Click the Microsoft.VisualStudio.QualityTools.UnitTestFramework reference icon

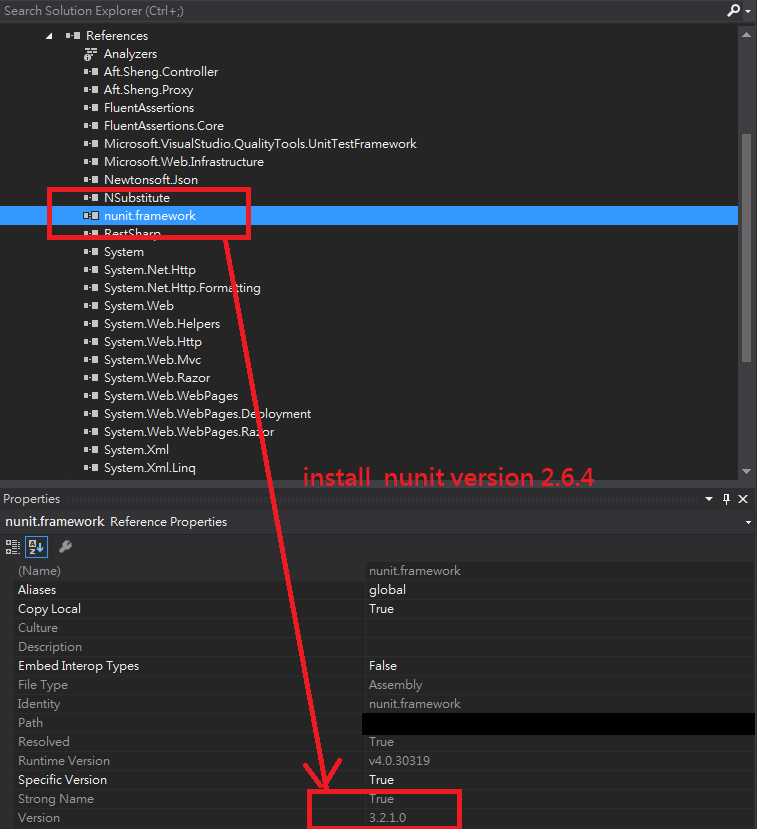[x=91, y=143]
